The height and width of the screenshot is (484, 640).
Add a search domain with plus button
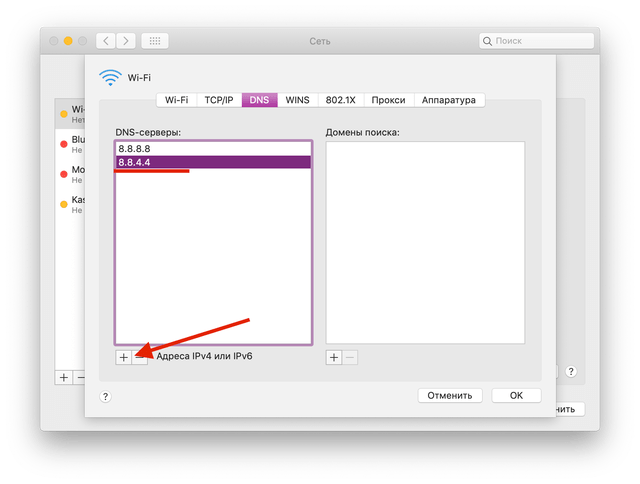click(334, 357)
